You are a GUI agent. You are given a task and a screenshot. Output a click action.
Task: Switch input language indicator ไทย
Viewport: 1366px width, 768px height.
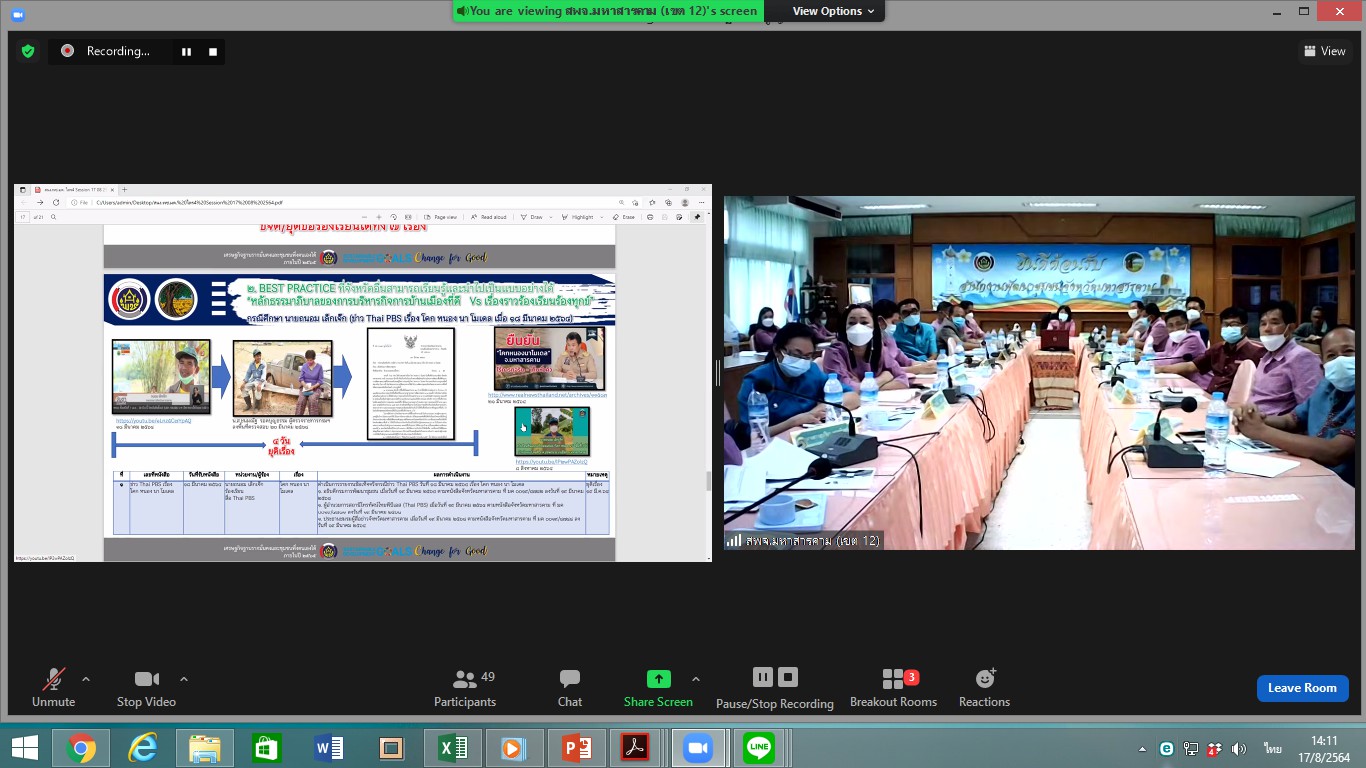click(x=1273, y=748)
